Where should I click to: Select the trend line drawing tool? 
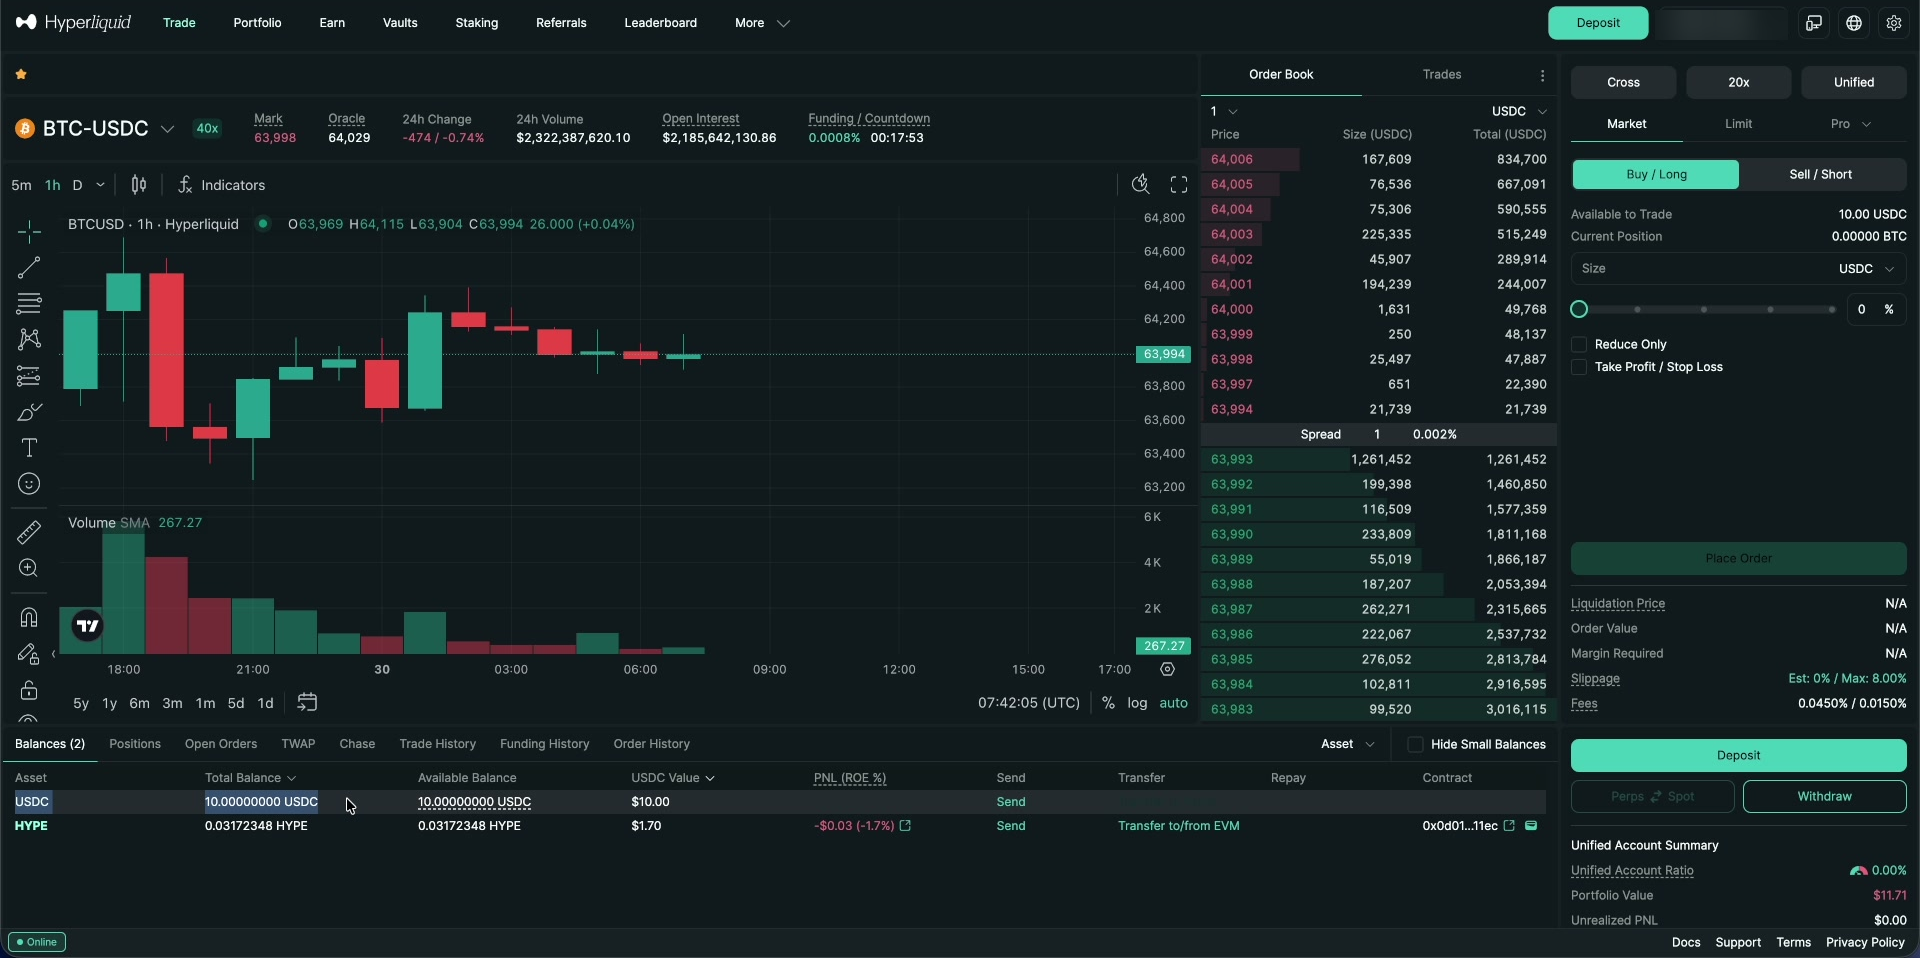29,267
